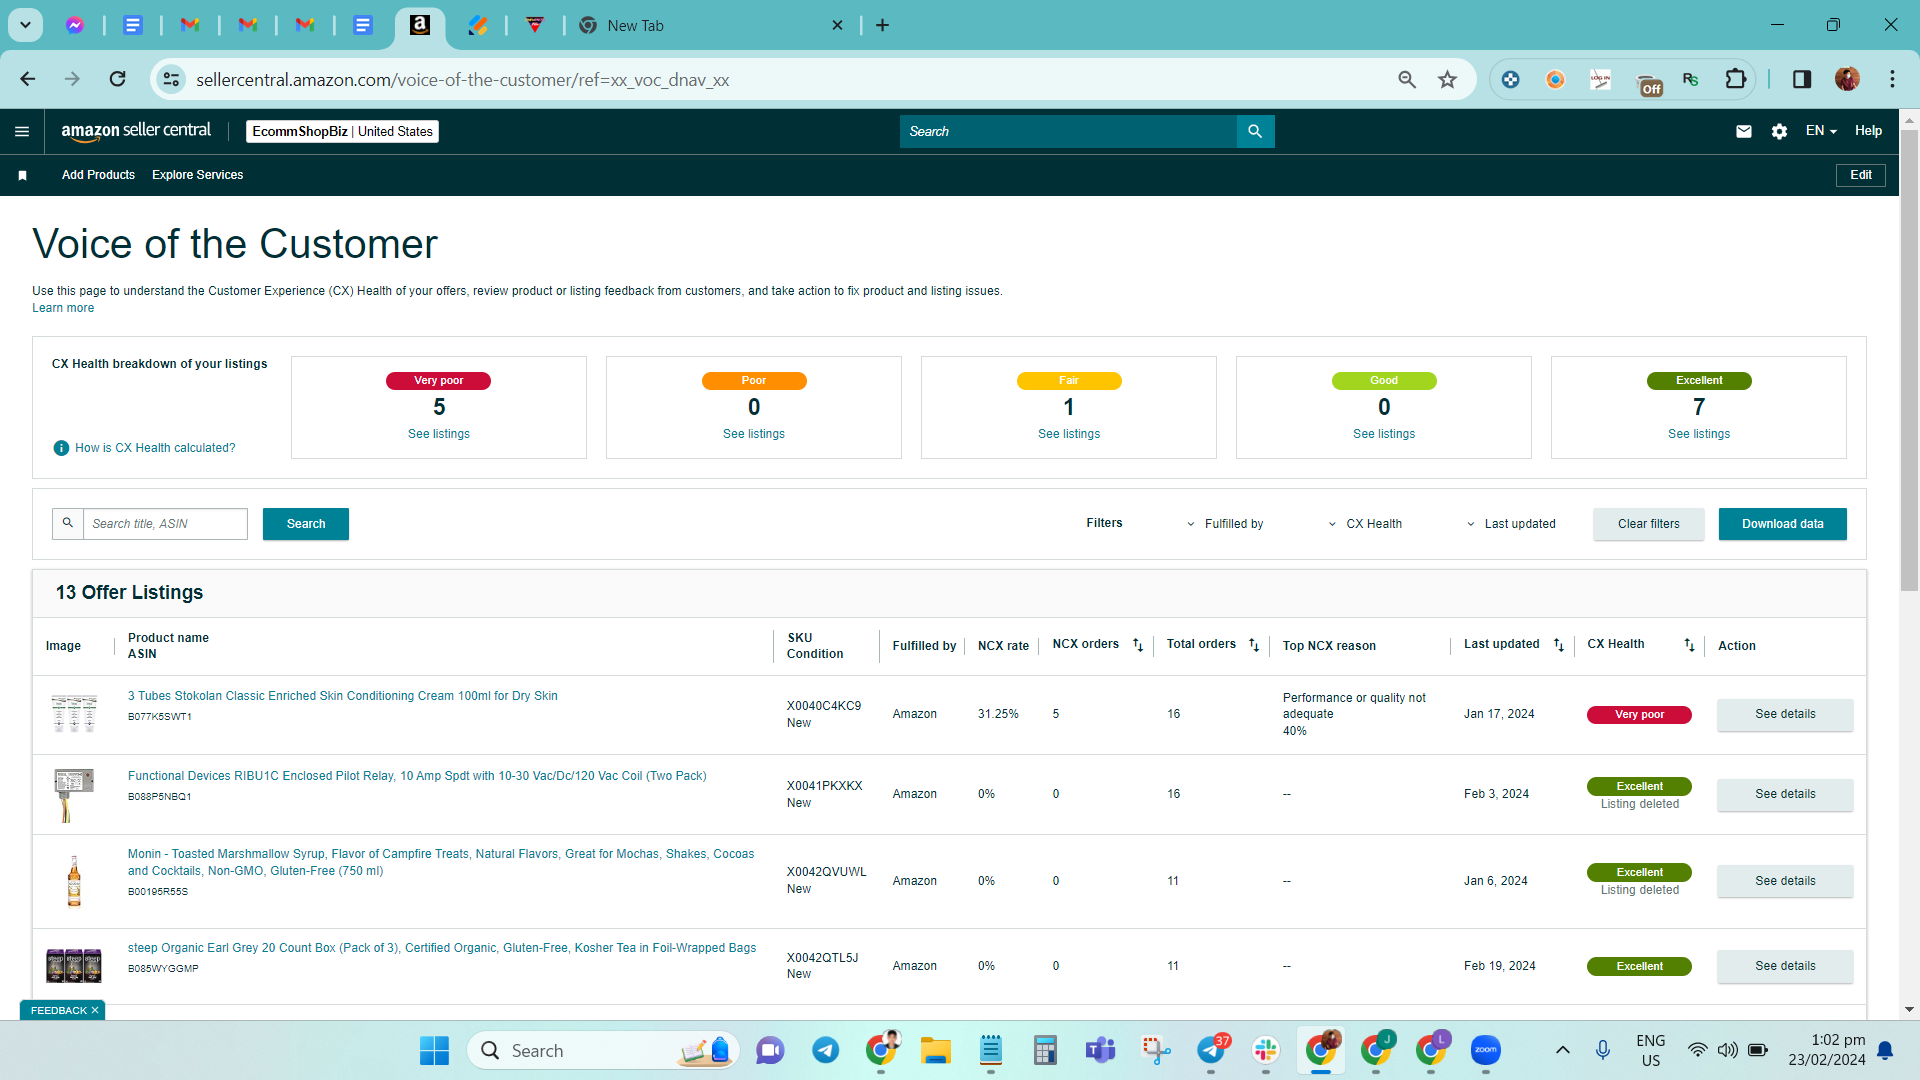The image size is (1920, 1080).
Task: Open the messages envelope icon
Action: click(x=1744, y=131)
